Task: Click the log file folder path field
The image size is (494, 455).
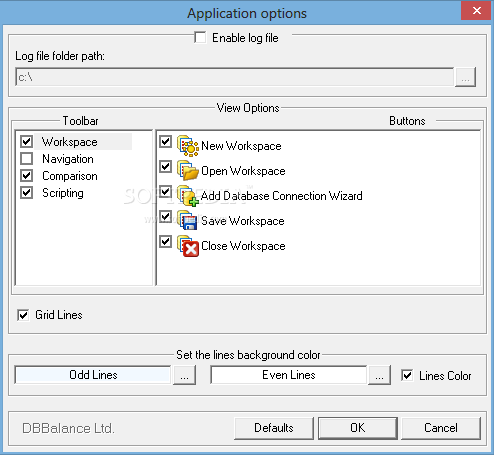Action: (235, 77)
